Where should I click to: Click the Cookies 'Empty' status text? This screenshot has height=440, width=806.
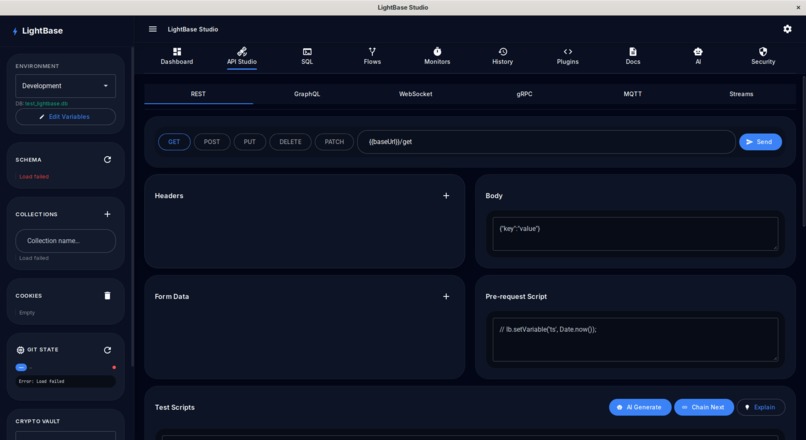point(27,313)
